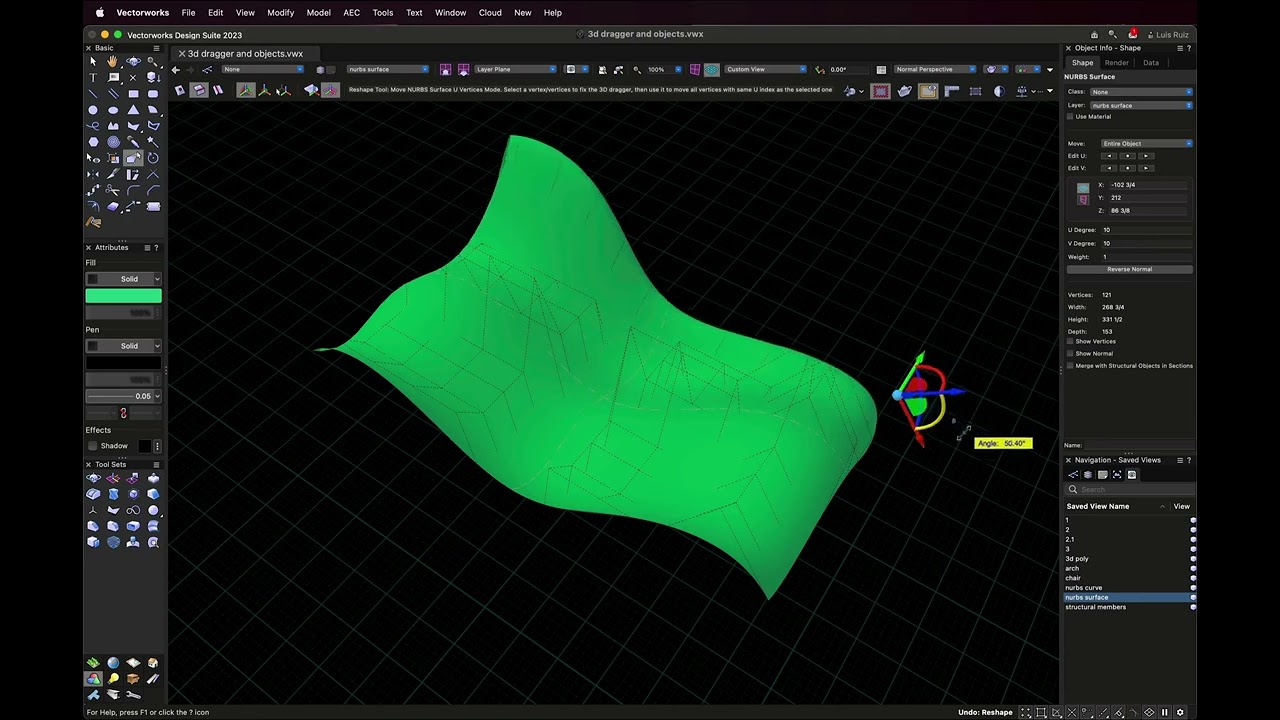Toggle the Use Material checkbox
Screen dimensions: 1280x720
(1070, 117)
